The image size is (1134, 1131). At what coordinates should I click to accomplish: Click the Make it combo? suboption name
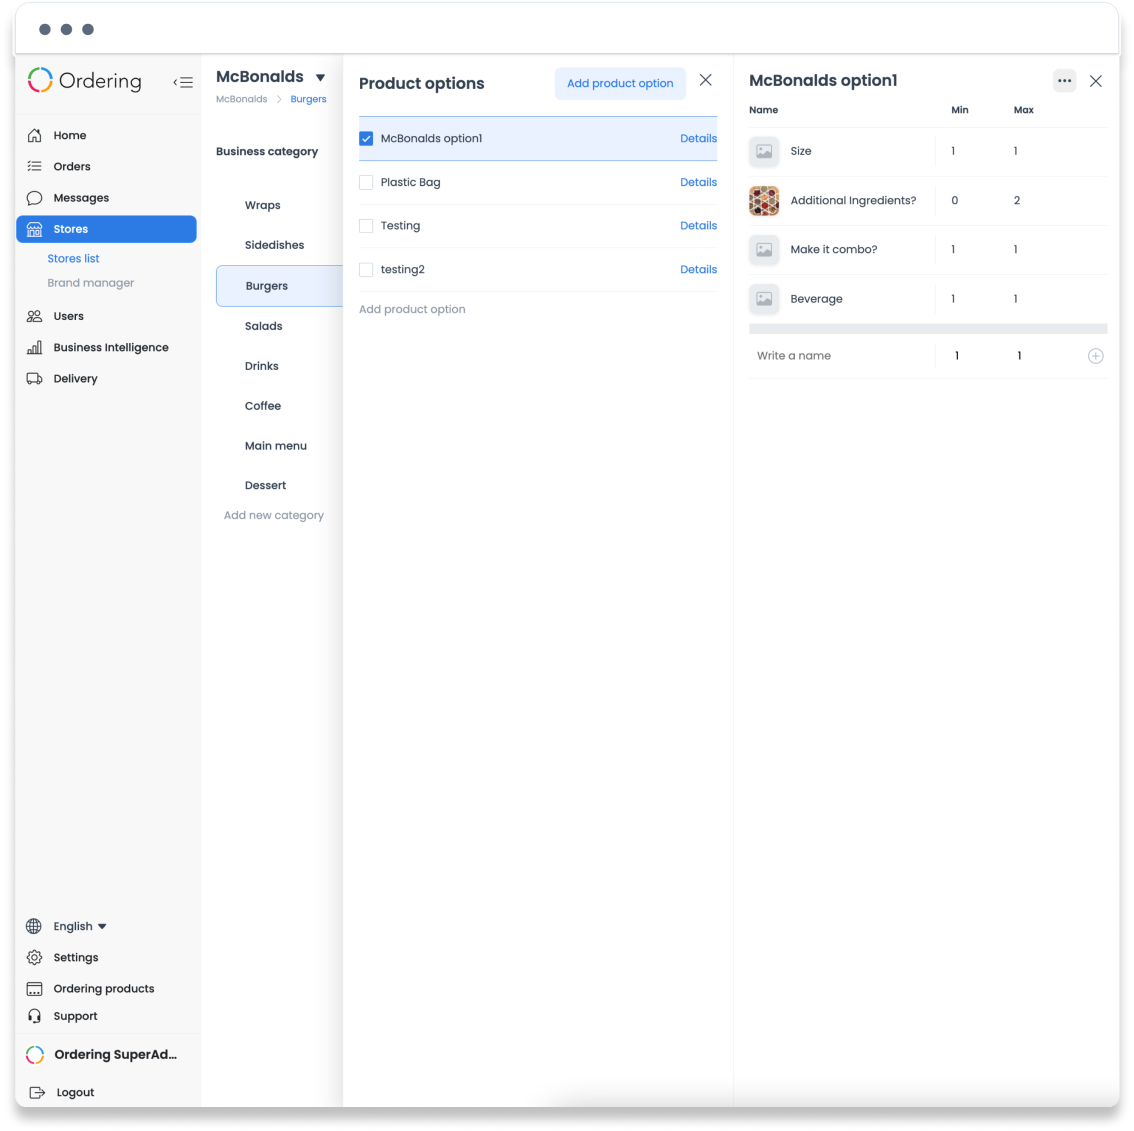pos(833,249)
